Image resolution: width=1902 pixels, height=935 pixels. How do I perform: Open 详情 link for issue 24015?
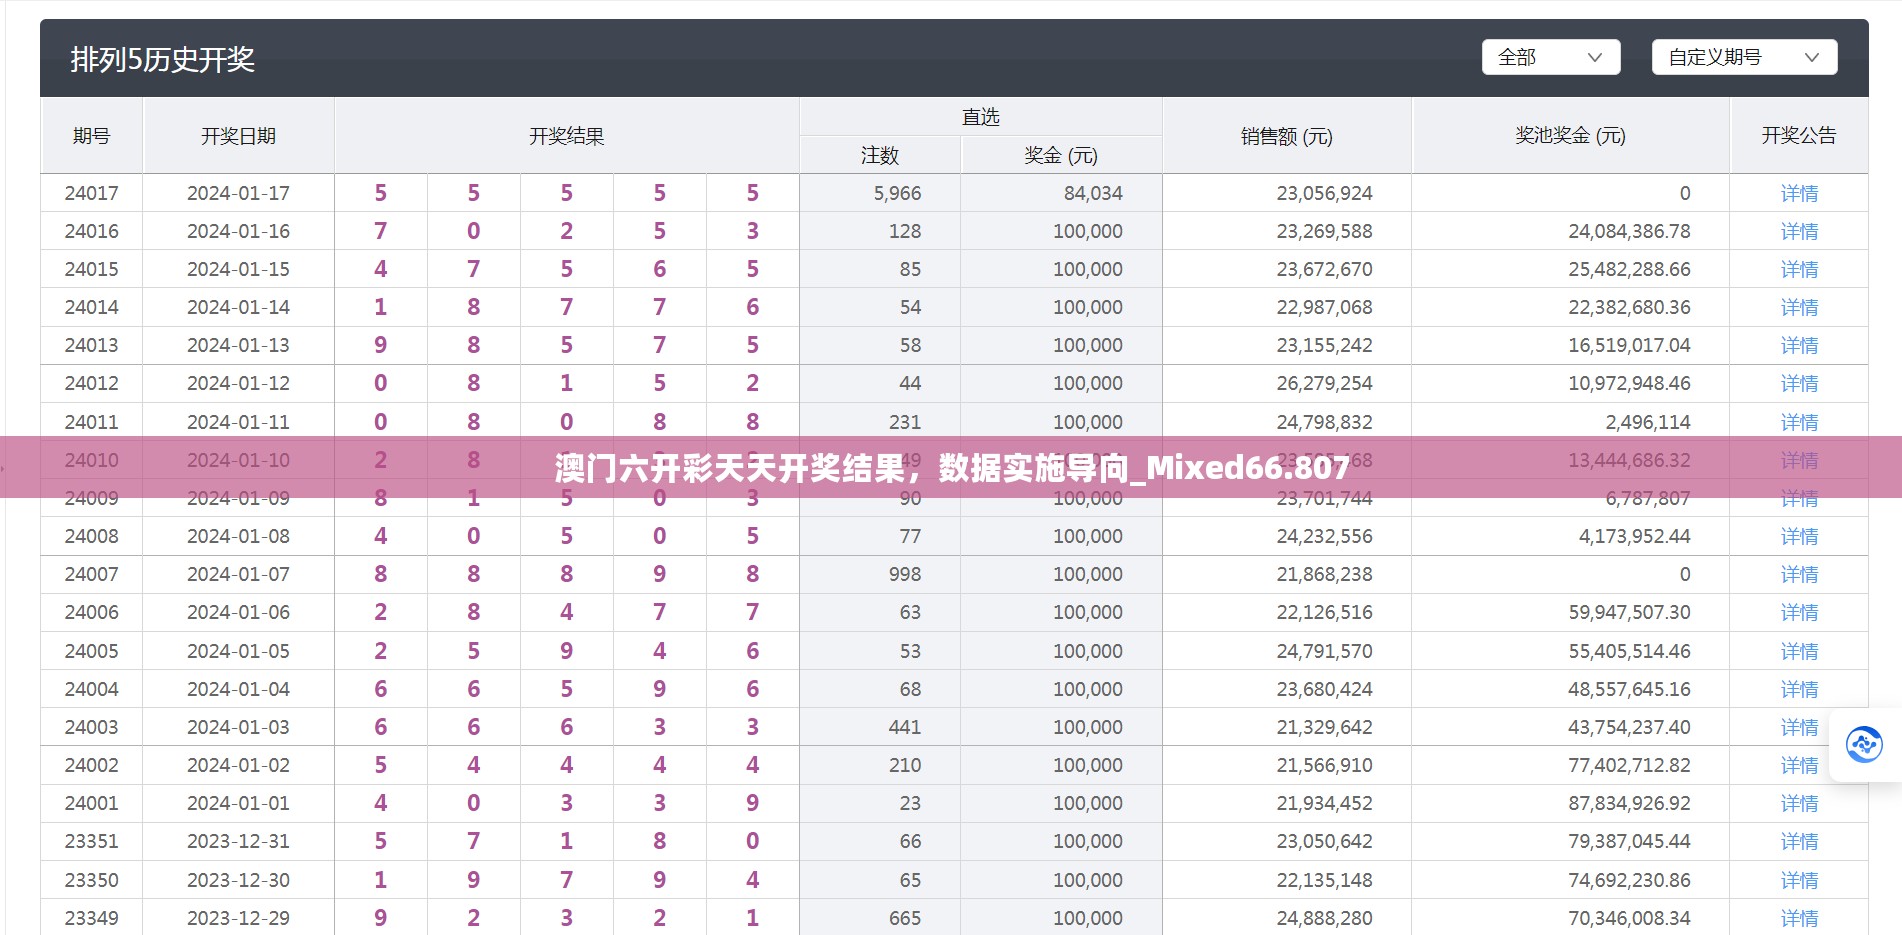coord(1799,269)
